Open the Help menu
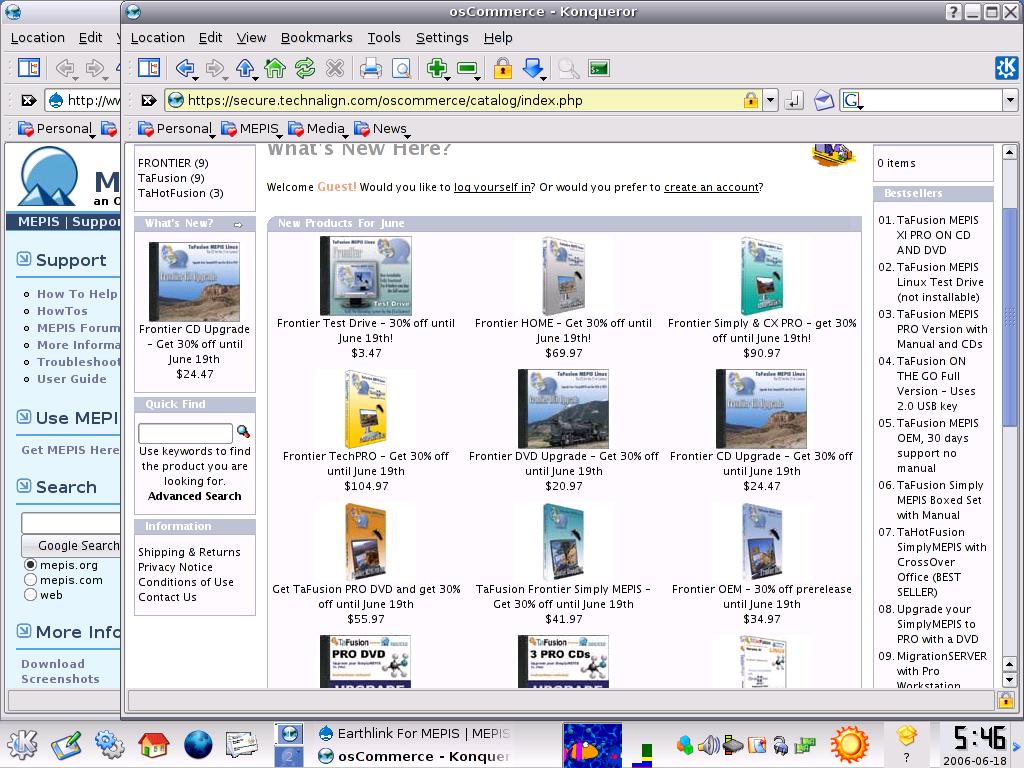 (x=498, y=38)
